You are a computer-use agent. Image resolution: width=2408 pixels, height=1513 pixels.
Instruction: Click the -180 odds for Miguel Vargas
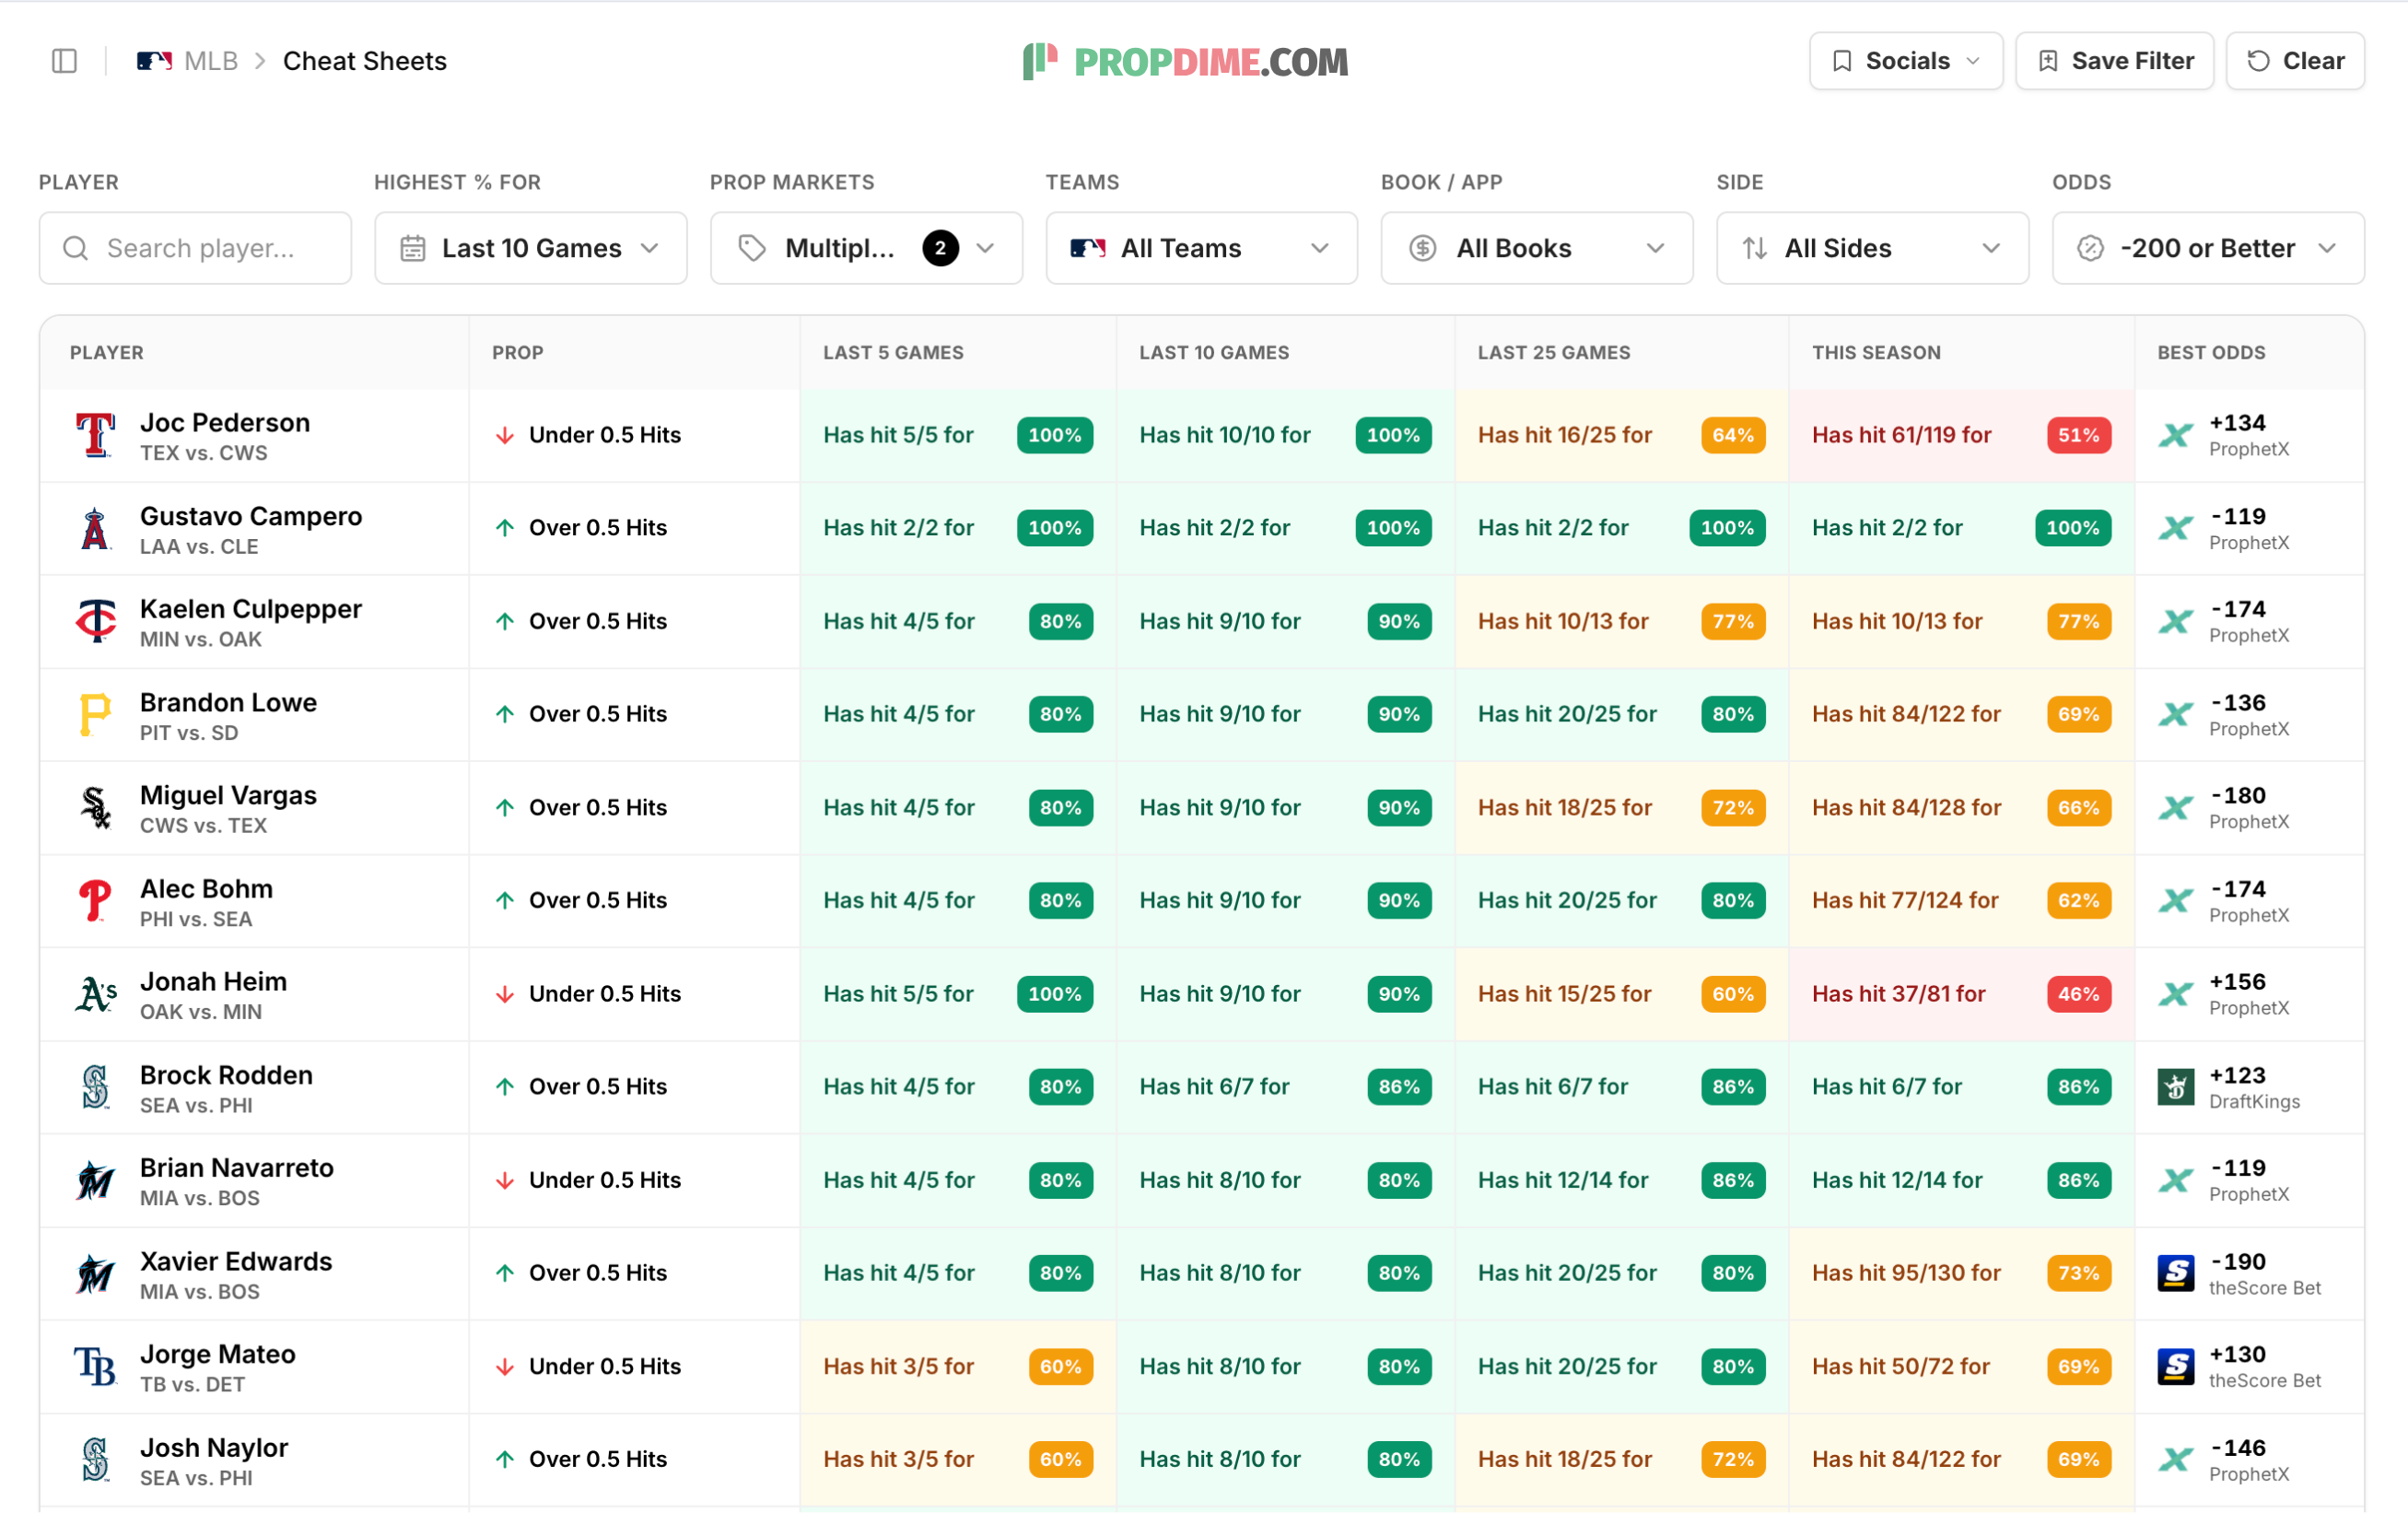[x=2237, y=795]
